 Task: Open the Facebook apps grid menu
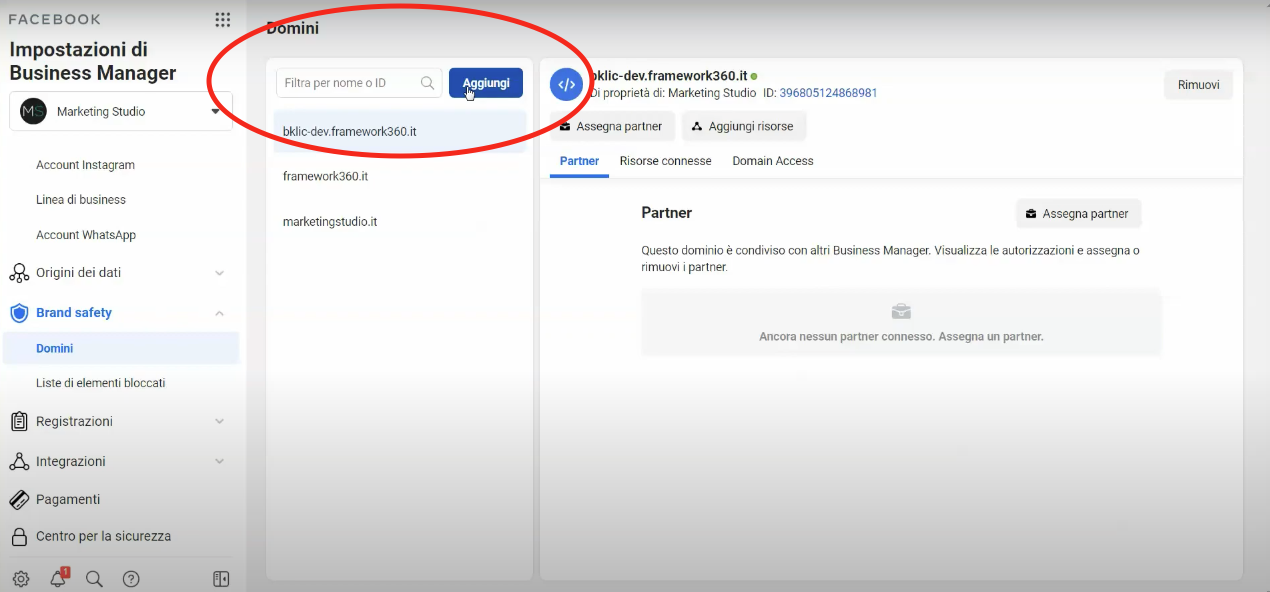(222, 20)
